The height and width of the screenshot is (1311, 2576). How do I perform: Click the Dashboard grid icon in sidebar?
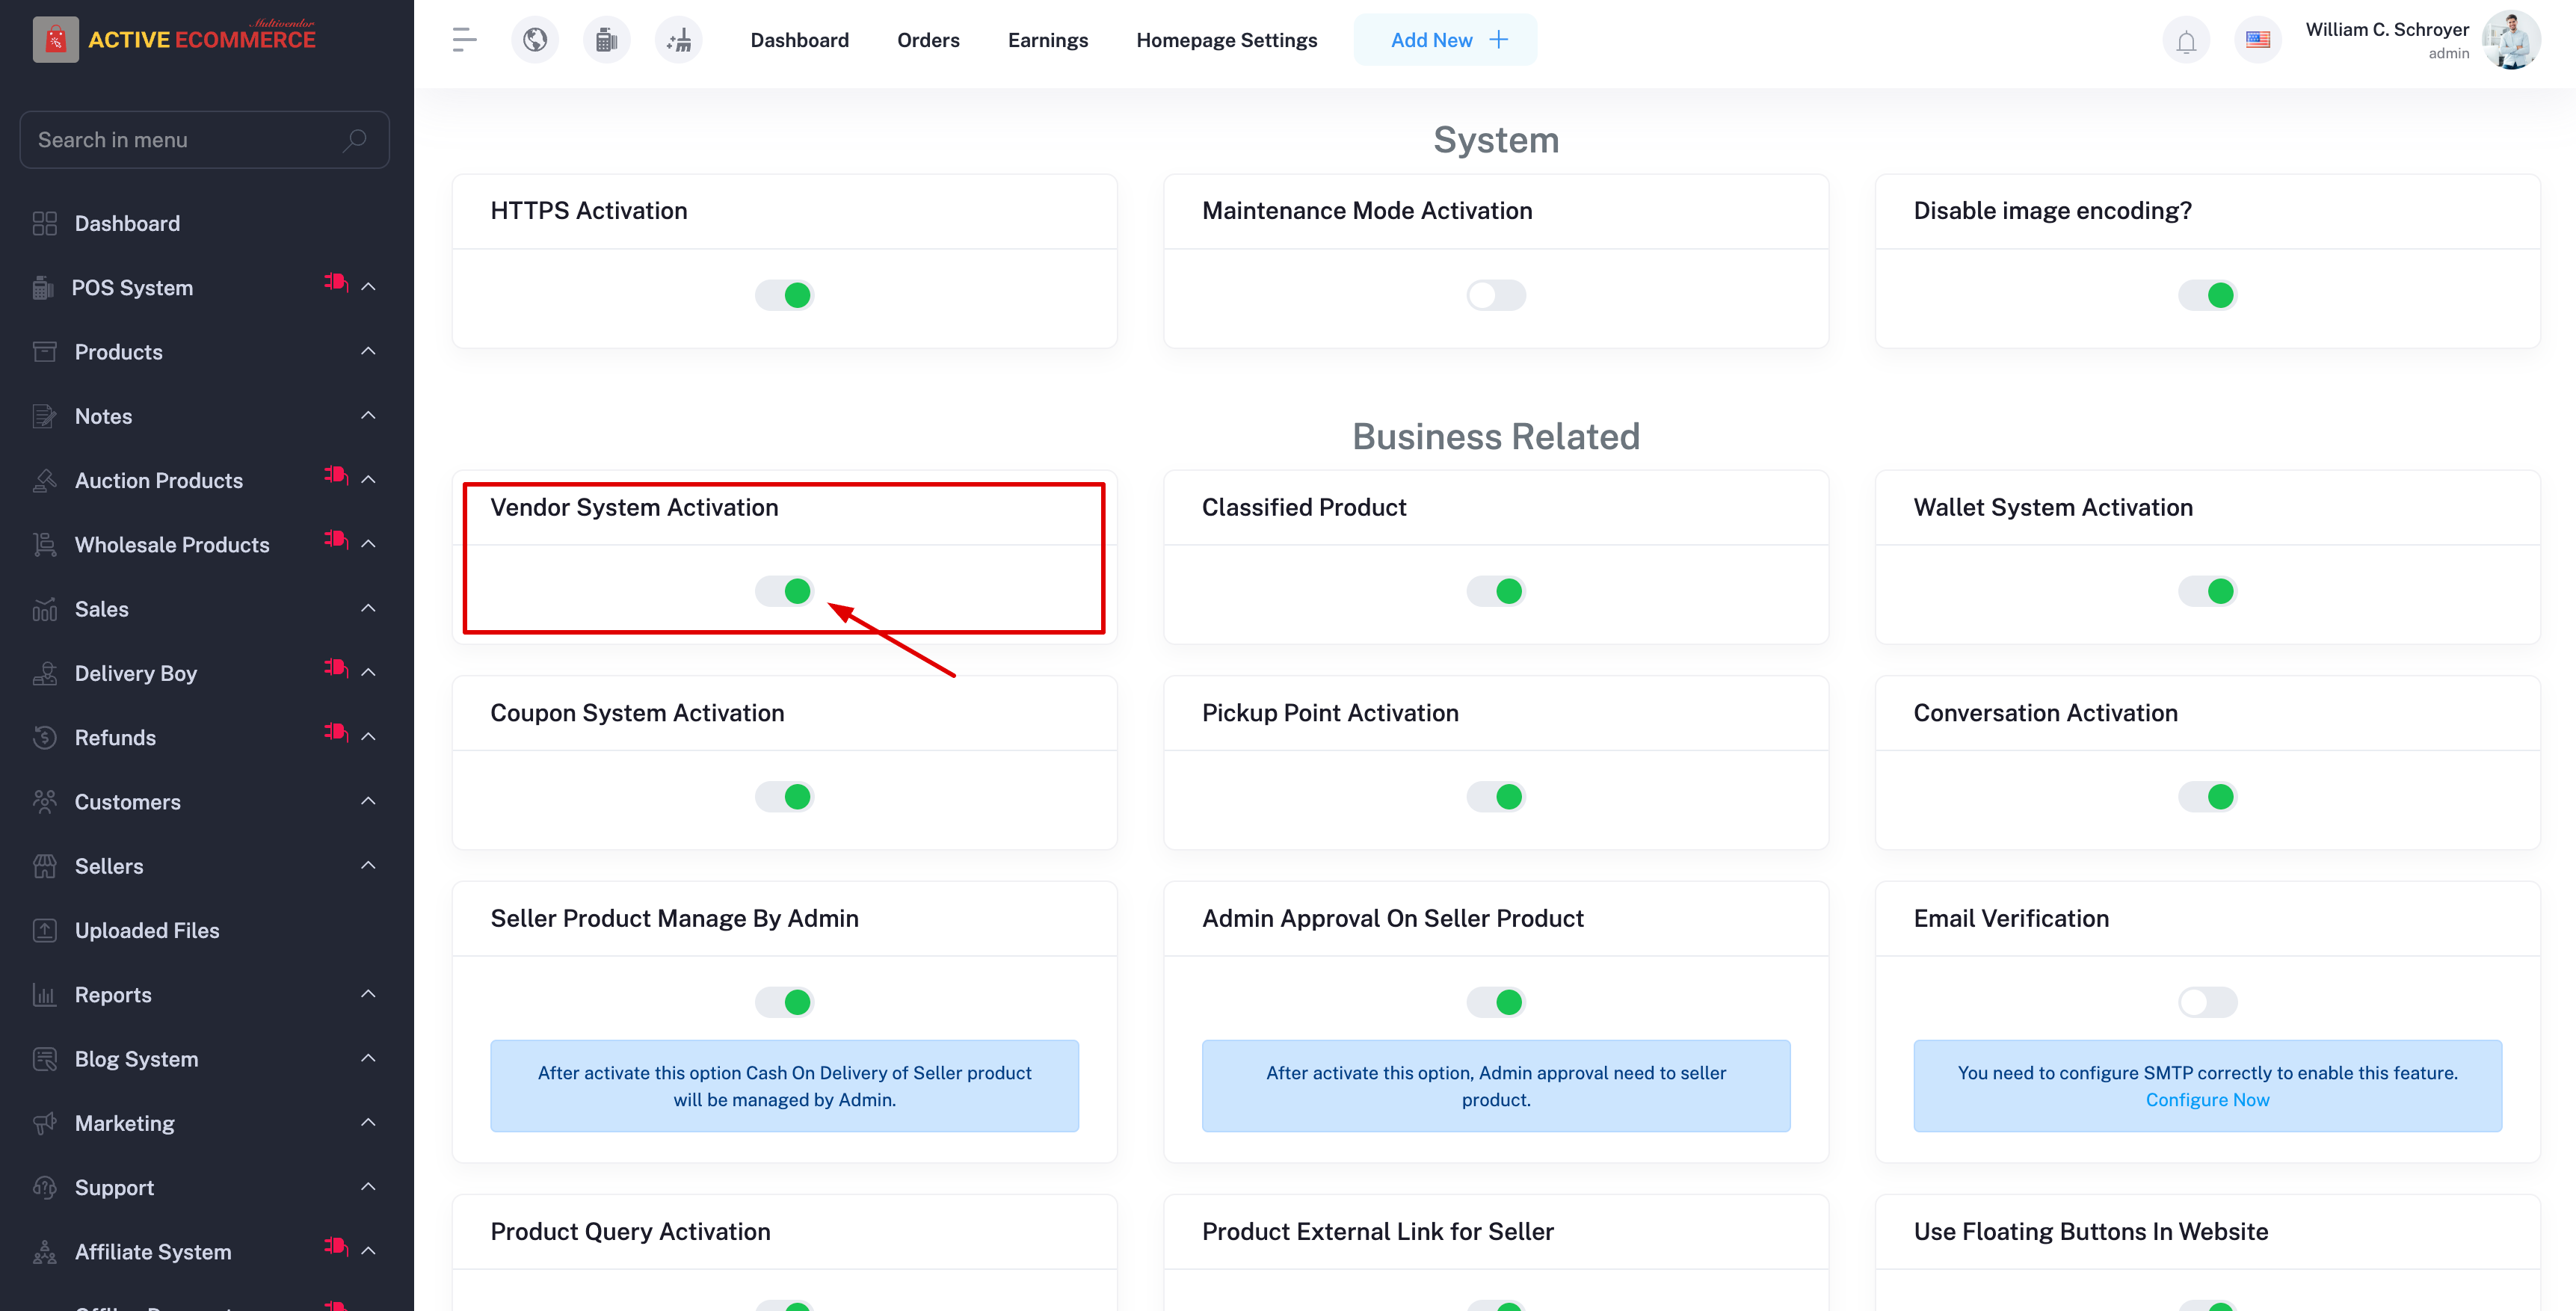click(x=44, y=223)
